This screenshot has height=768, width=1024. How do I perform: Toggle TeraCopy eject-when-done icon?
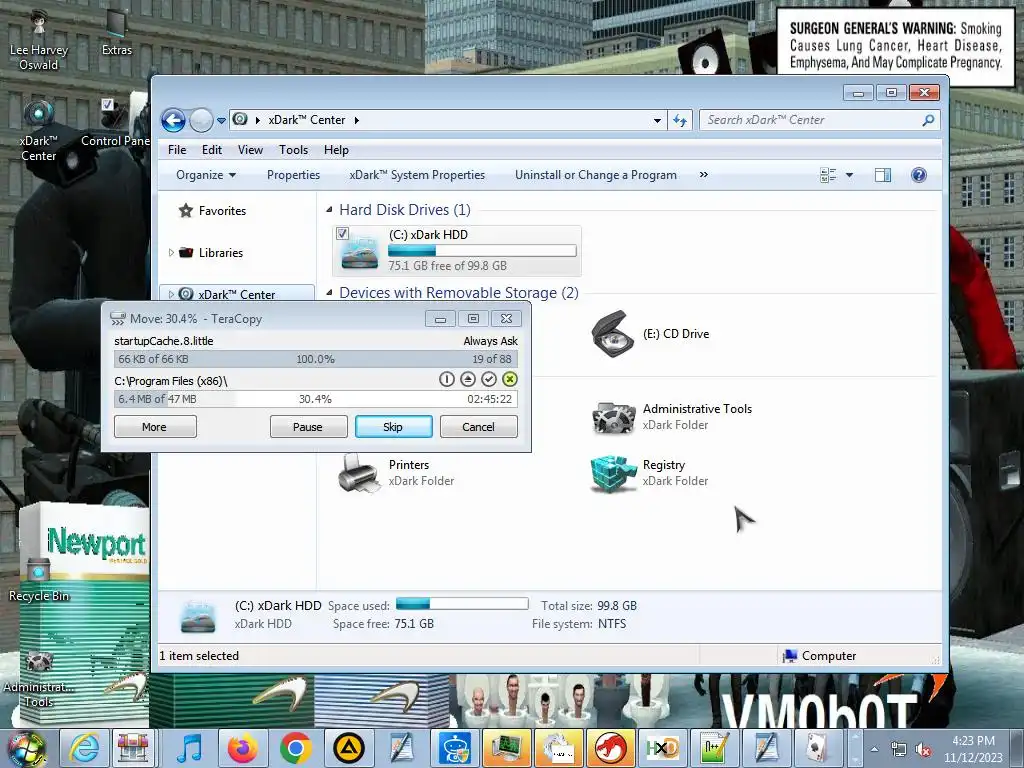(x=468, y=379)
